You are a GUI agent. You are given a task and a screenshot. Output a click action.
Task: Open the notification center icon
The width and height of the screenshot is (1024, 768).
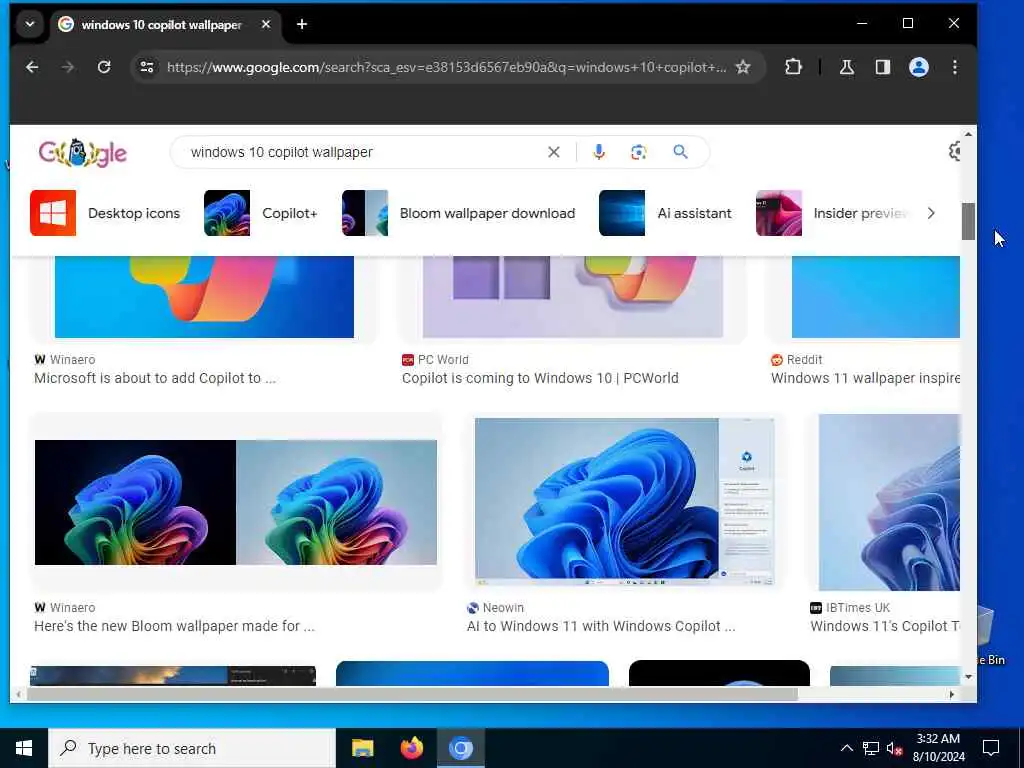click(991, 748)
